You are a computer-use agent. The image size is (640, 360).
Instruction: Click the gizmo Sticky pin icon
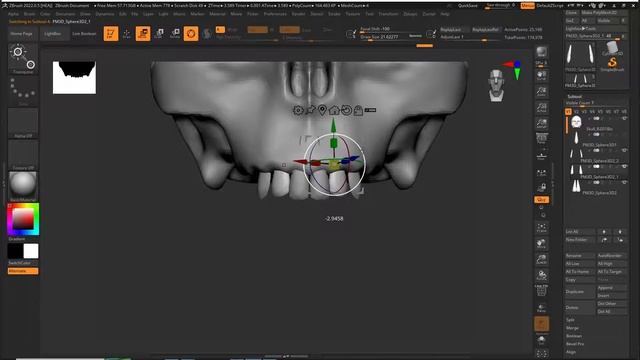pos(311,110)
